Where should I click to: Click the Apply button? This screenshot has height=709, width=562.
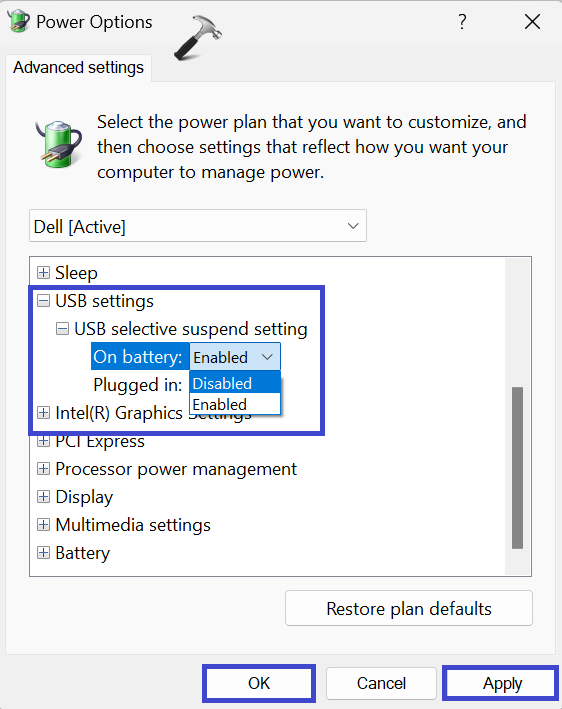pos(502,683)
